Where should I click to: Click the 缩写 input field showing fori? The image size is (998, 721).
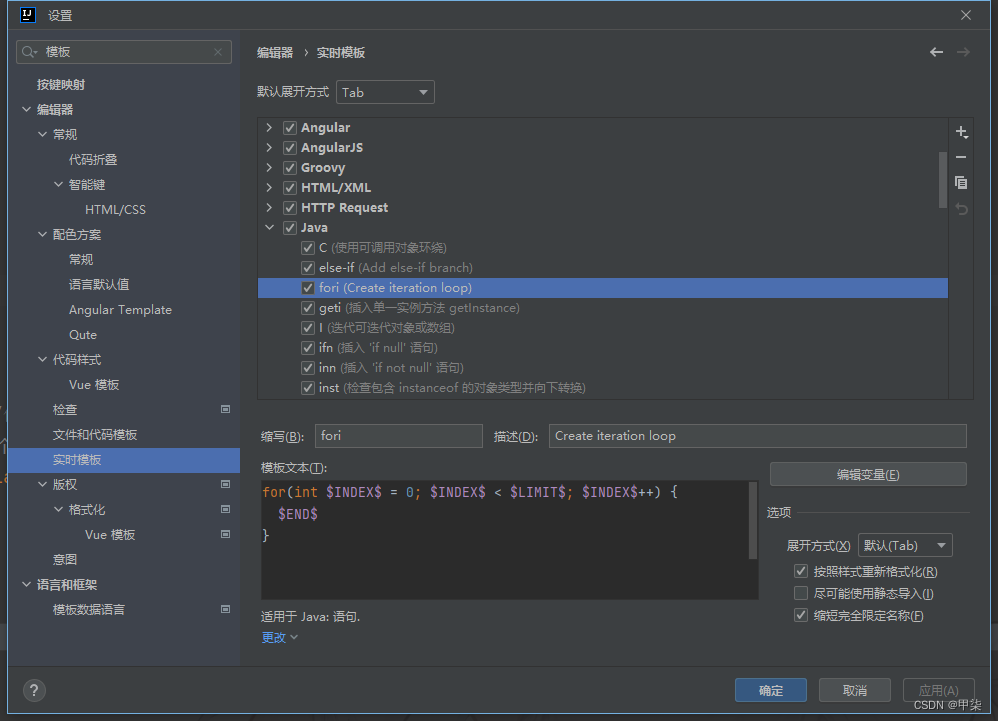click(398, 436)
